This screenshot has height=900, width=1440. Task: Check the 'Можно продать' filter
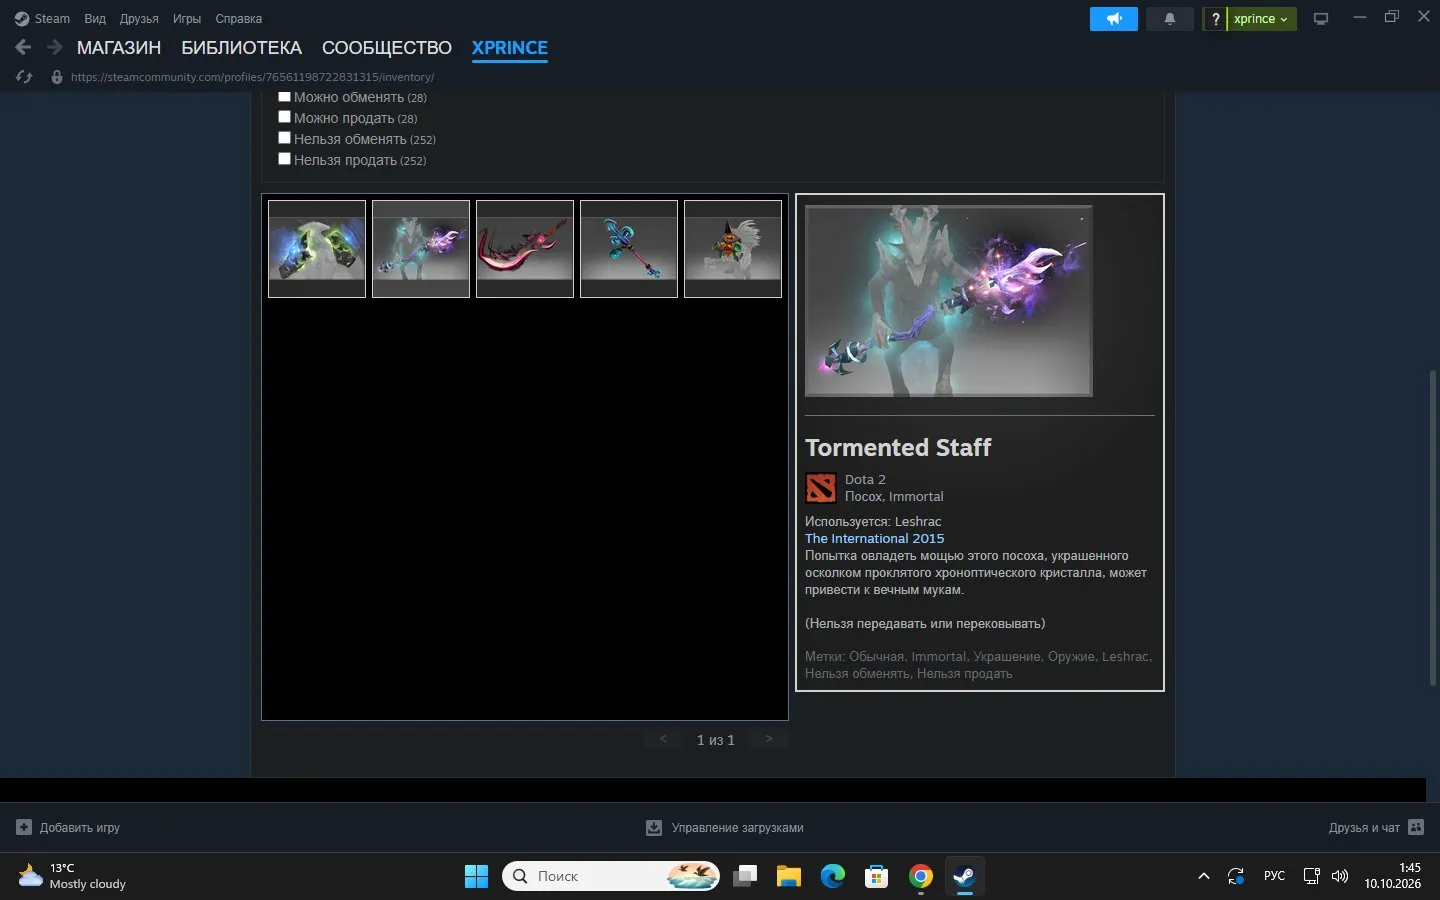[x=284, y=117]
